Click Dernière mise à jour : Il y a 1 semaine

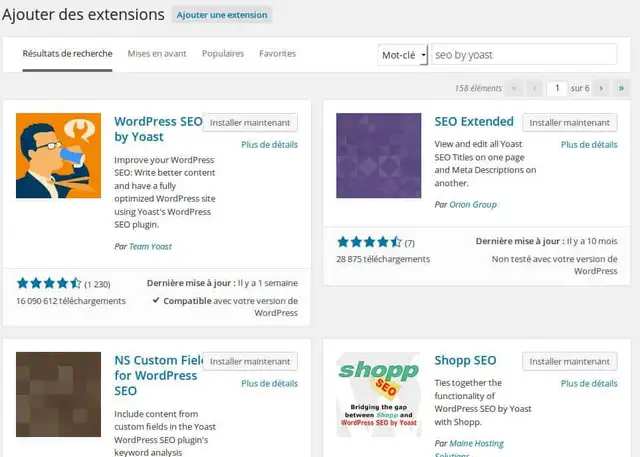point(222,283)
